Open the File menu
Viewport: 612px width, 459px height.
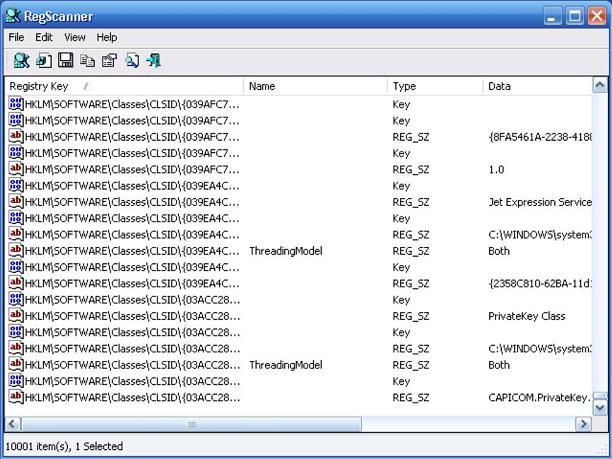coord(16,37)
